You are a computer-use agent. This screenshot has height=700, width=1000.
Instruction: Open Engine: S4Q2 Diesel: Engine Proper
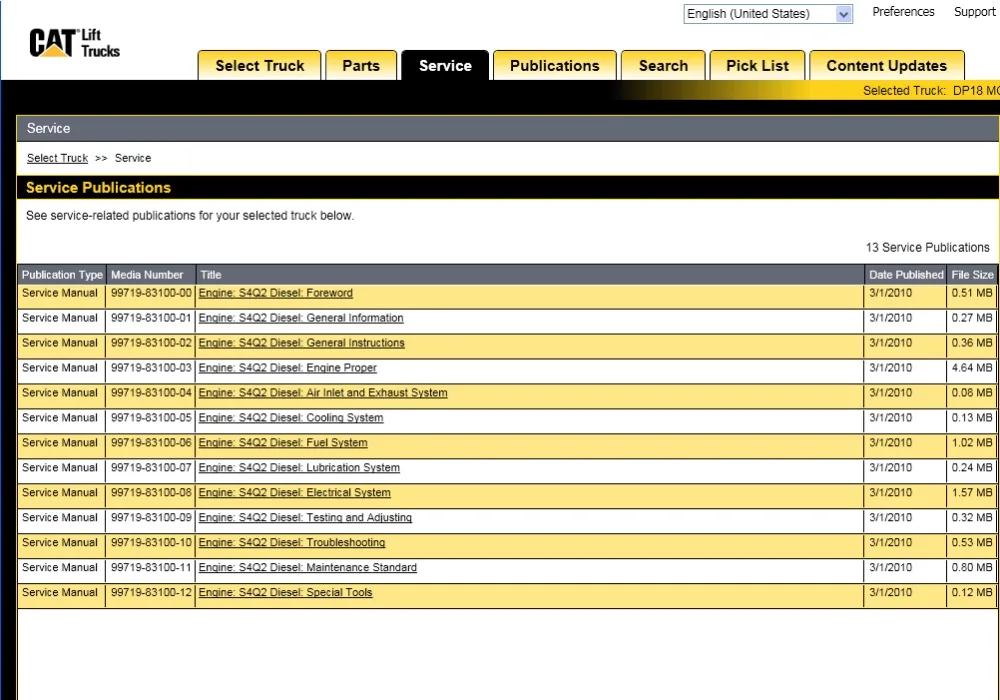pos(288,368)
